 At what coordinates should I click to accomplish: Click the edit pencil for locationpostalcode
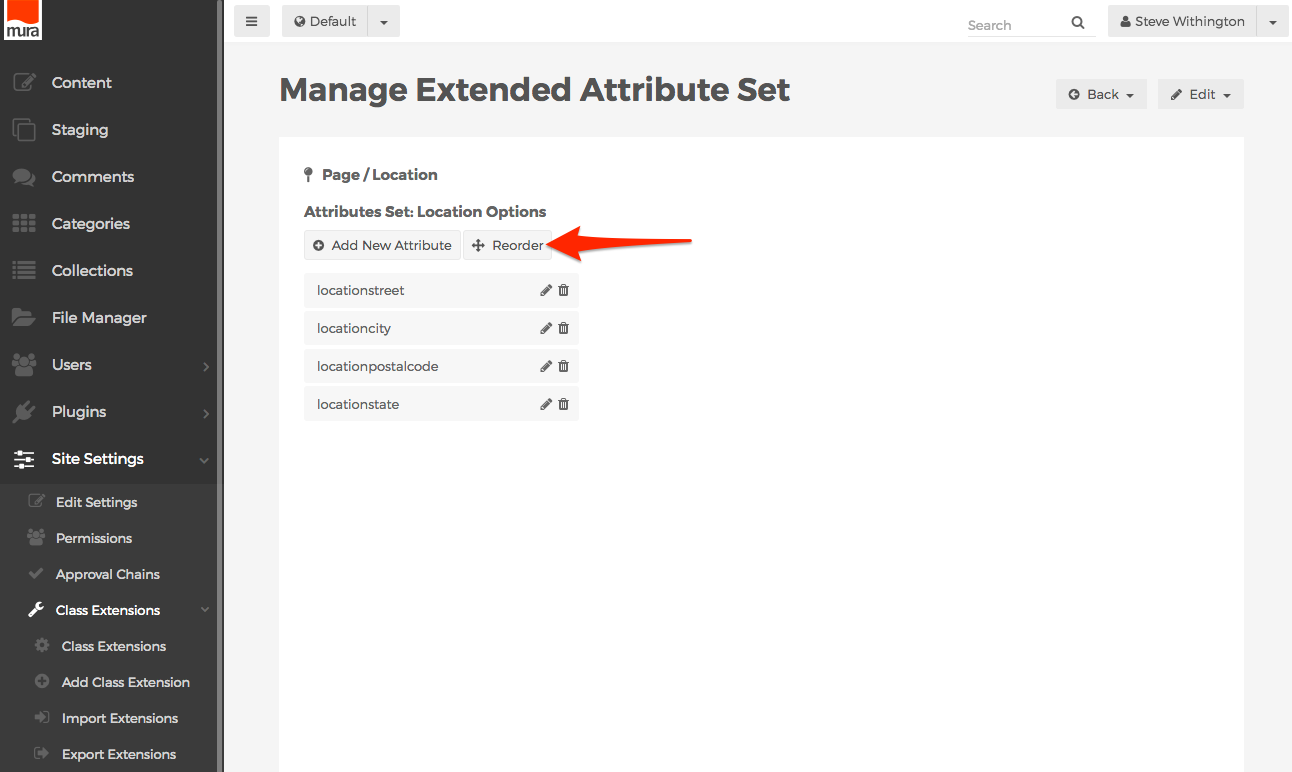click(546, 366)
